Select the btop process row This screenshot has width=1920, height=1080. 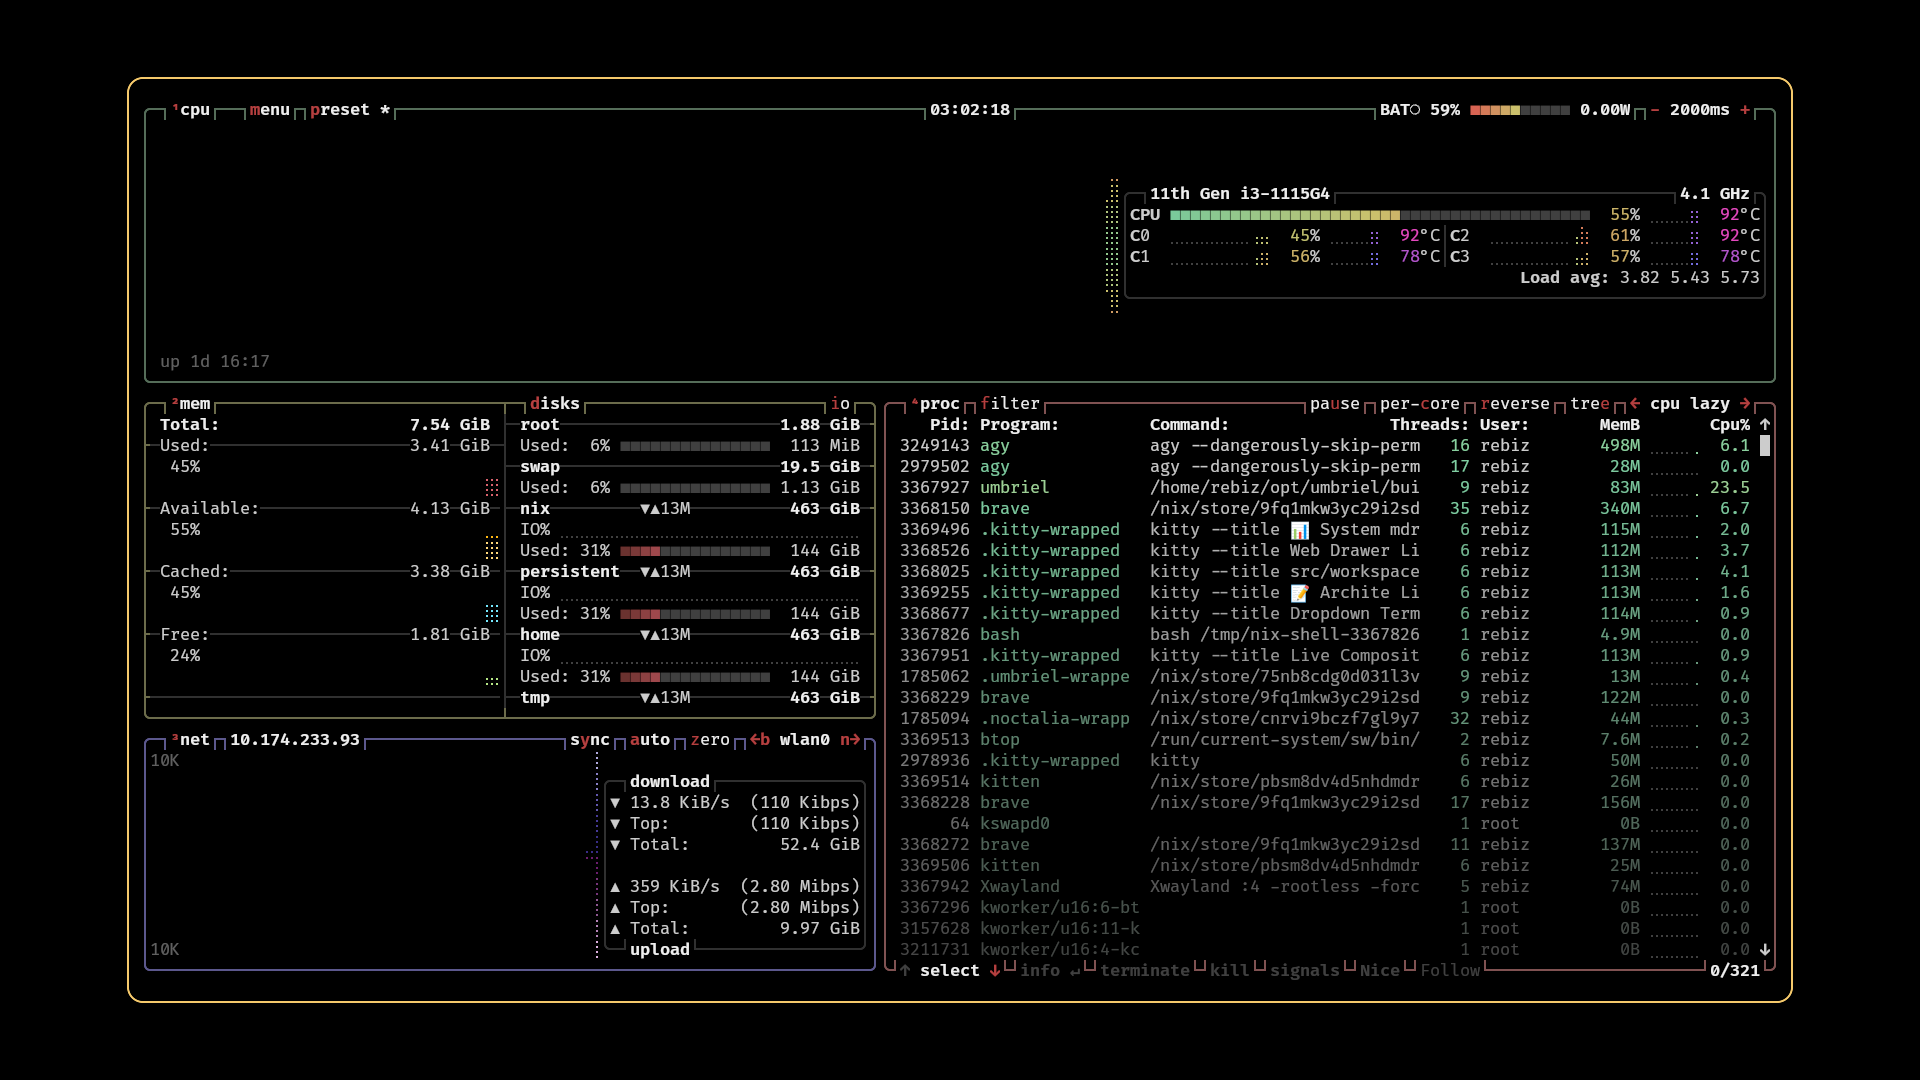[1325, 740]
